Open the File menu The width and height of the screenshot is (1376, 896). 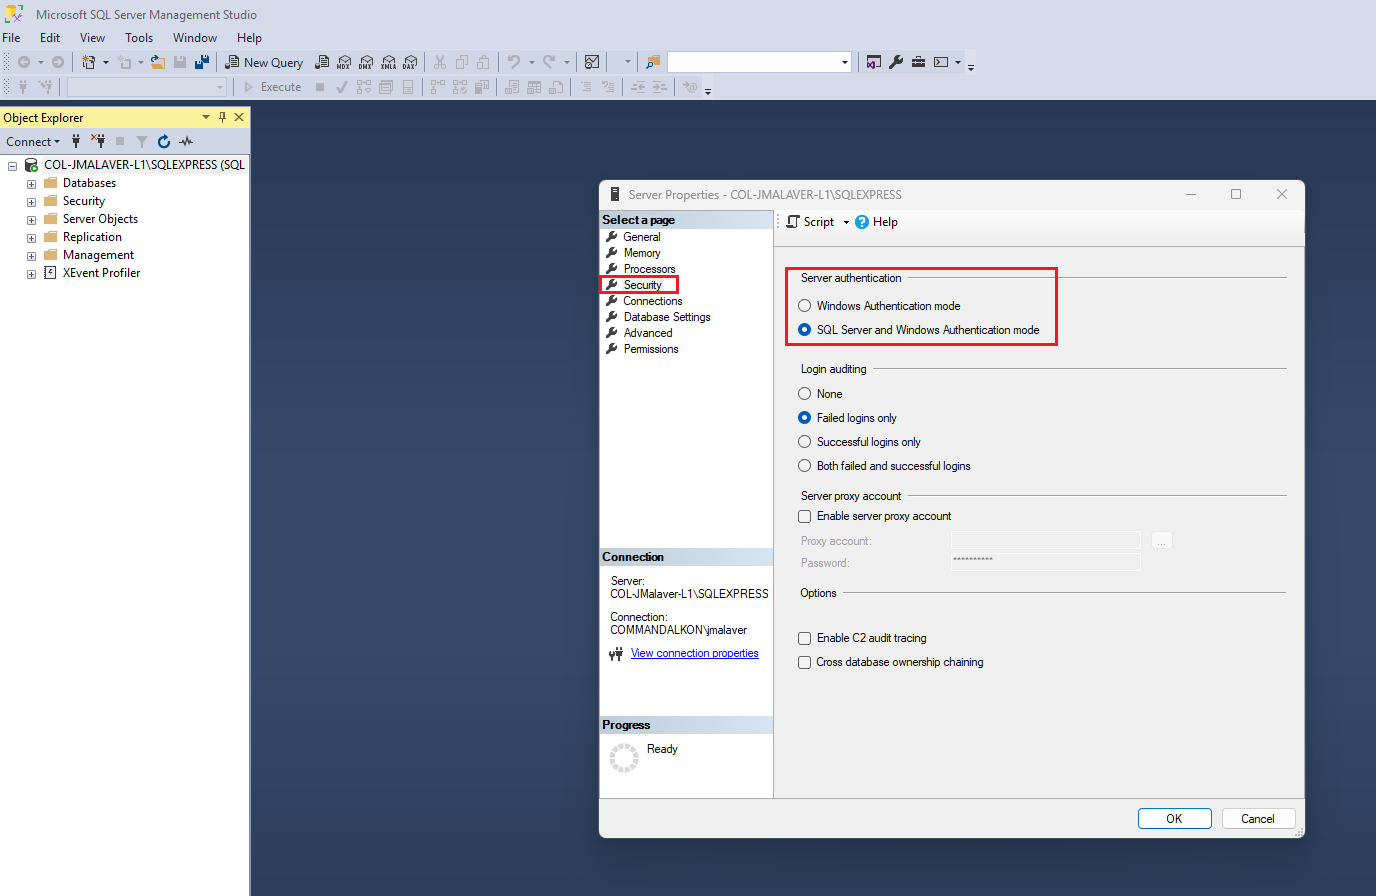[x=11, y=38]
